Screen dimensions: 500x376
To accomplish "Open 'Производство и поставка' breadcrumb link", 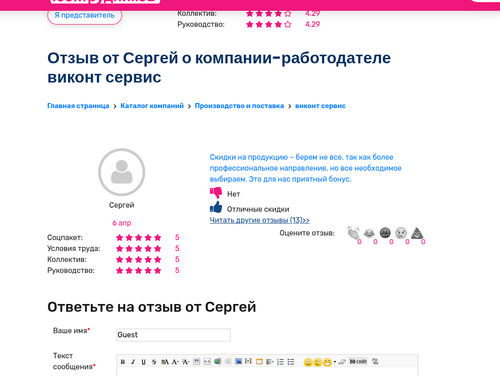I will (239, 106).
